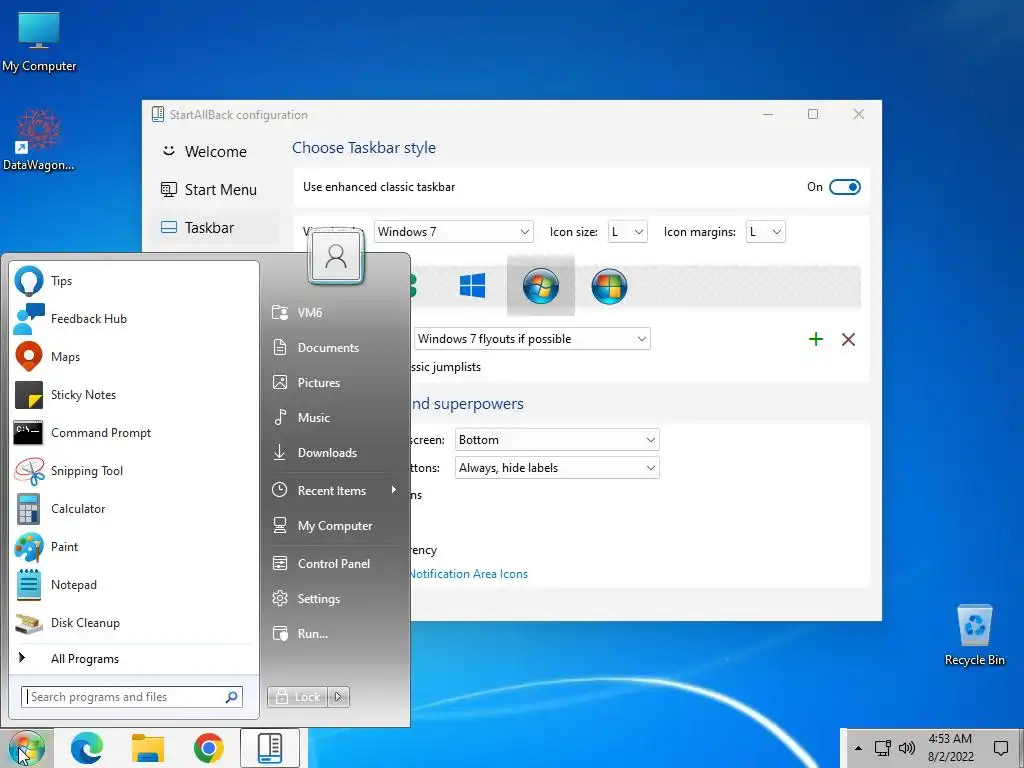This screenshot has width=1024, height=768.
Task: Click the show desktop edge strip
Action: click(x=1020, y=748)
